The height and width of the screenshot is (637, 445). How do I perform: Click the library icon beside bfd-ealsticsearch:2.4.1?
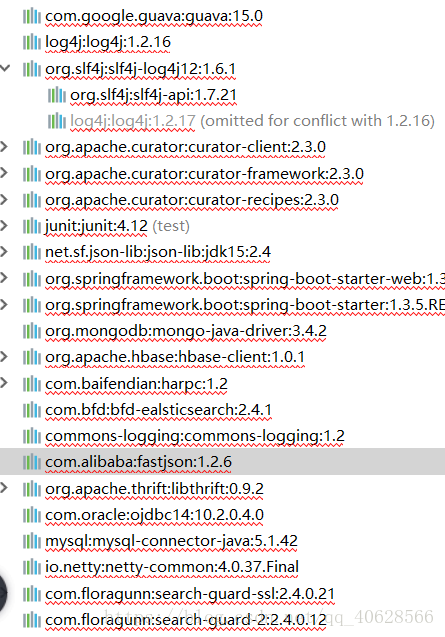(x=32, y=410)
